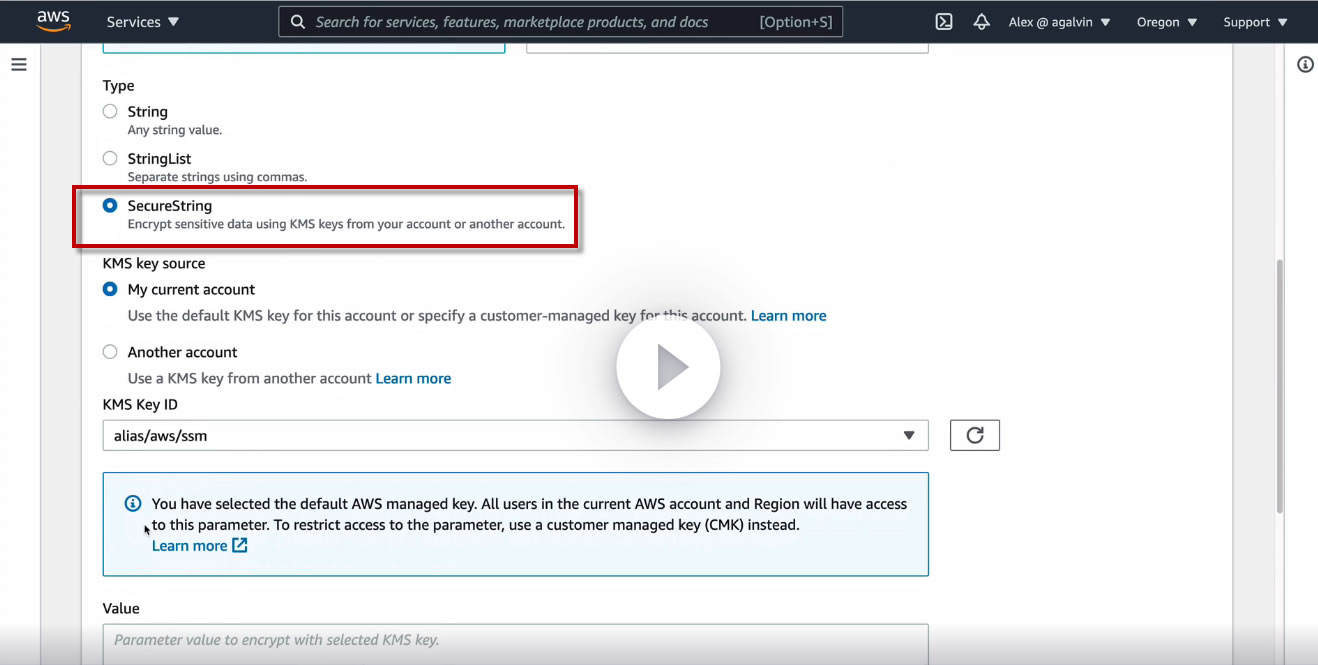Select My current account KMS source
This screenshot has height=665, width=1318.
pos(110,289)
